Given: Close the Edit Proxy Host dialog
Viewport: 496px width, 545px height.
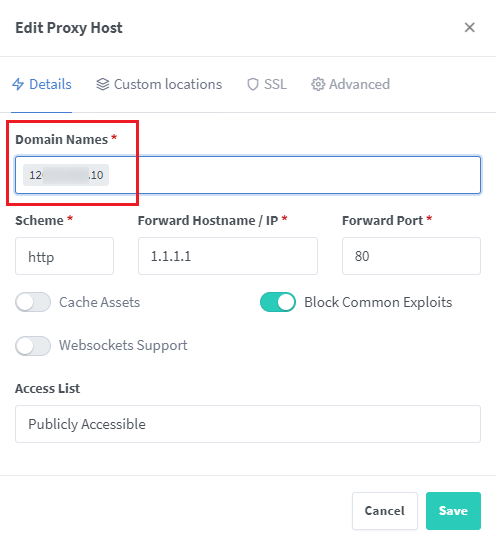Looking at the screenshot, I should (x=470, y=27).
